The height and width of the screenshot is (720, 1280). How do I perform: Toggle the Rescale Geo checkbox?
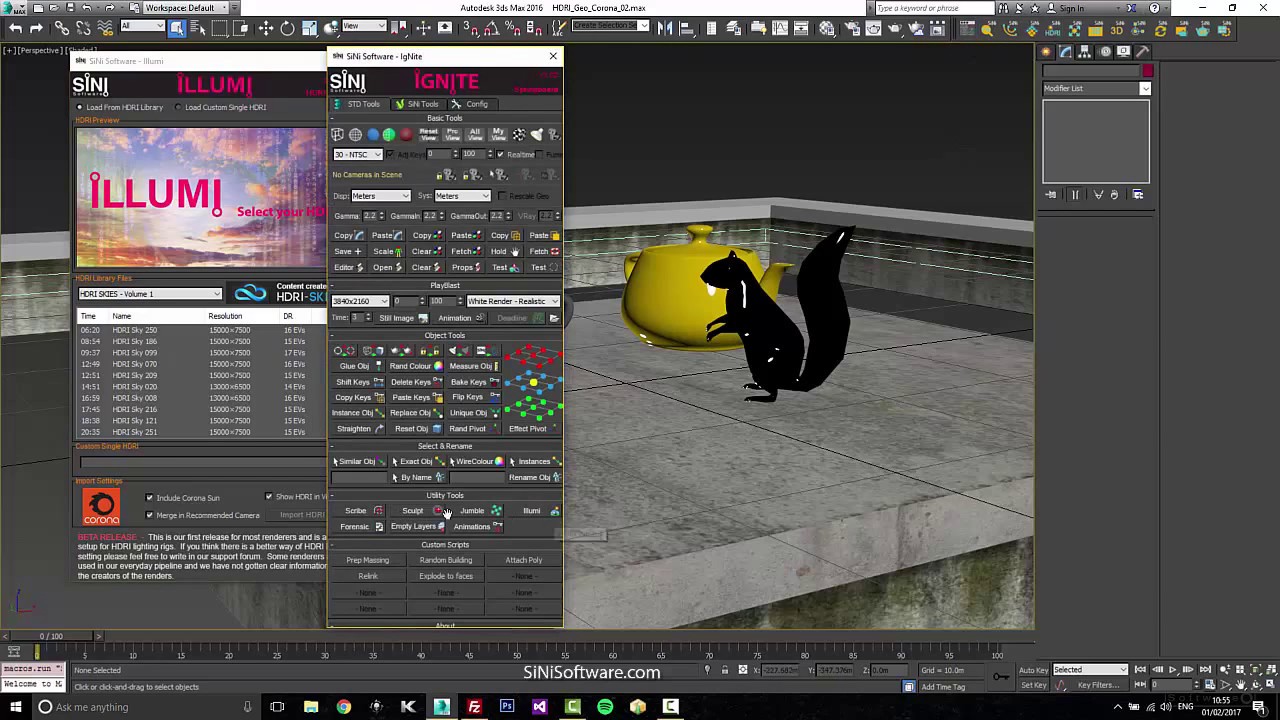[502, 196]
